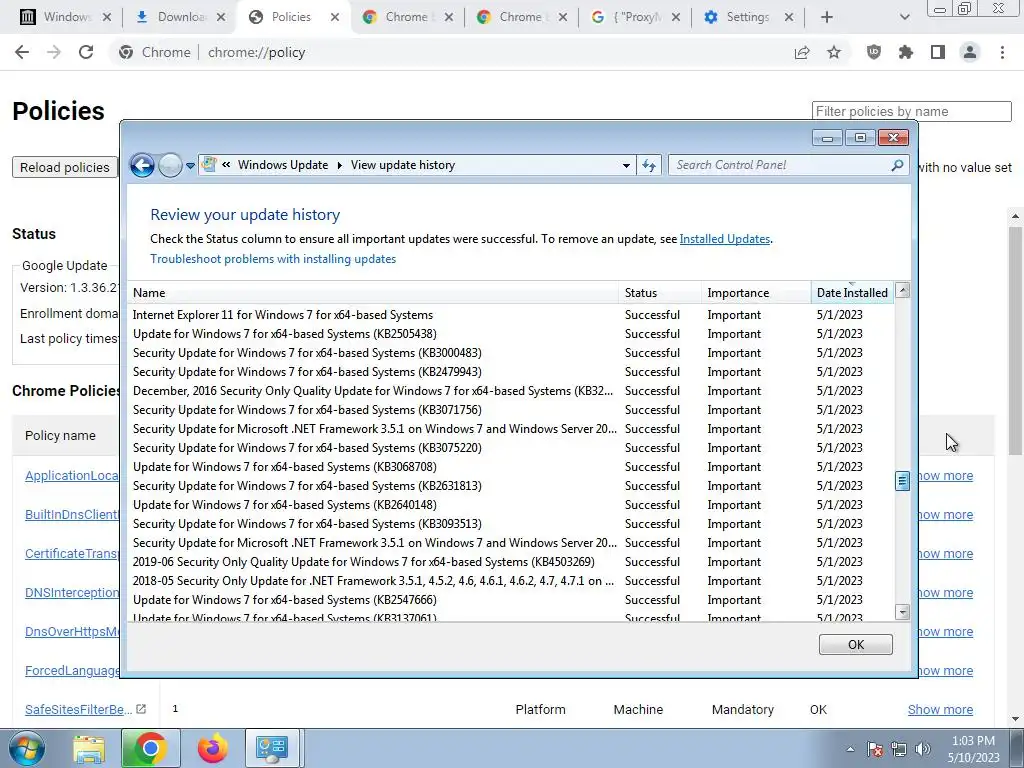Click the breadcrumb chevron before Windows Update

[226, 165]
